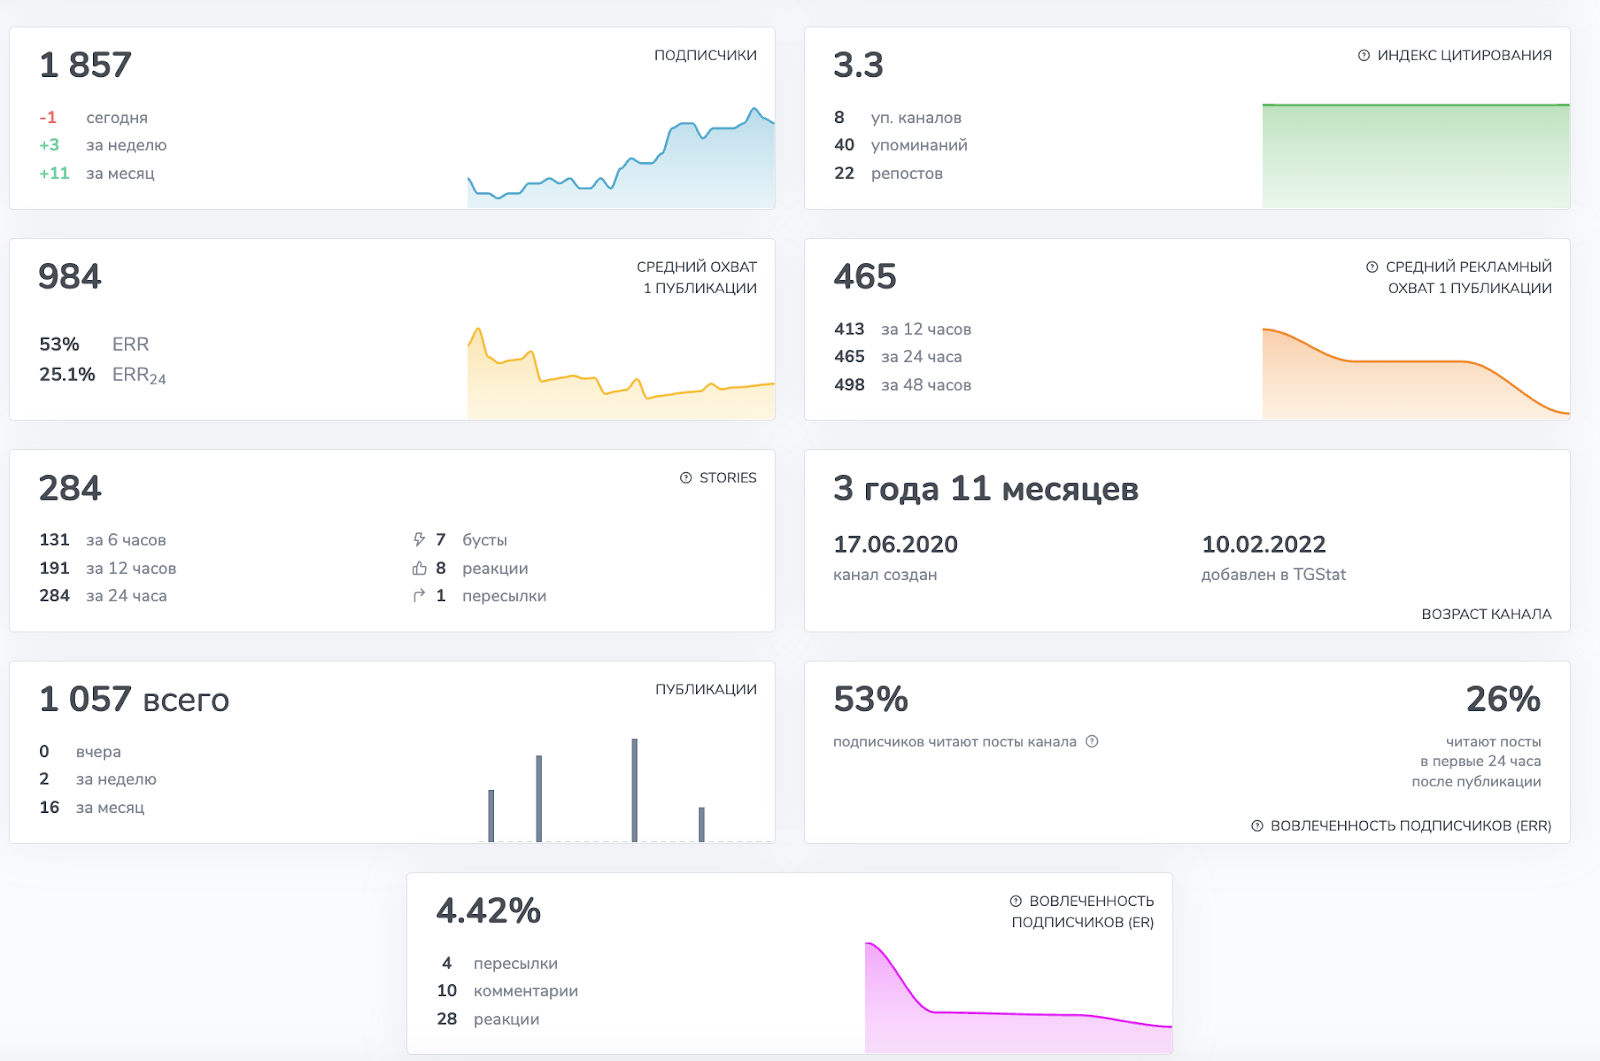
Task: Click '131 за 6 часов' stories row
Action: pyautogui.click(x=103, y=540)
